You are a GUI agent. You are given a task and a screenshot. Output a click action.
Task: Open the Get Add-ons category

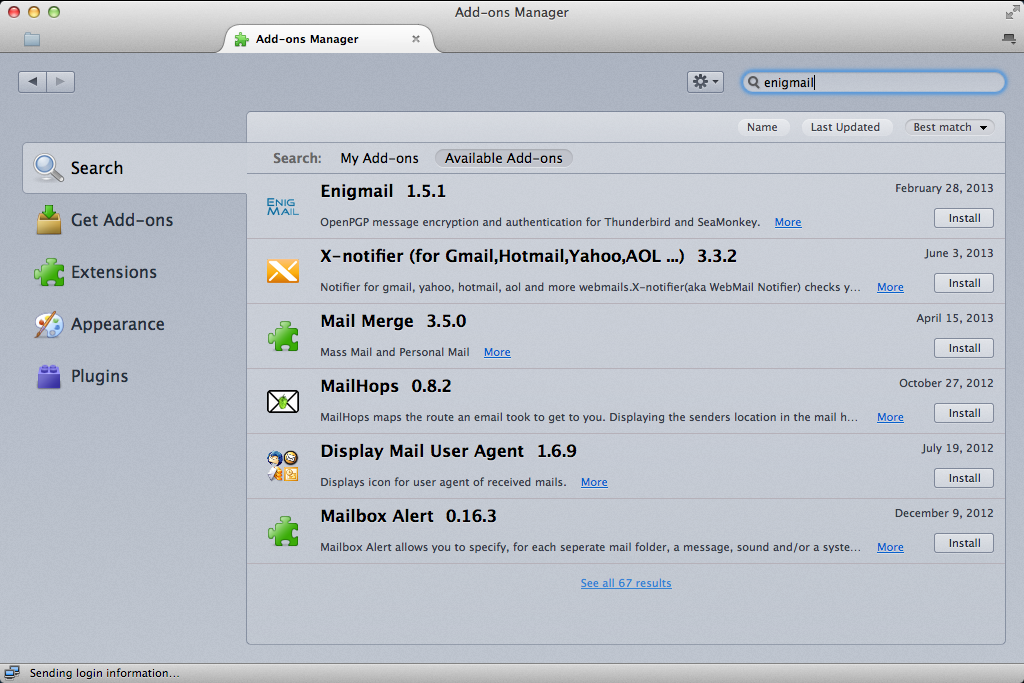click(135, 220)
